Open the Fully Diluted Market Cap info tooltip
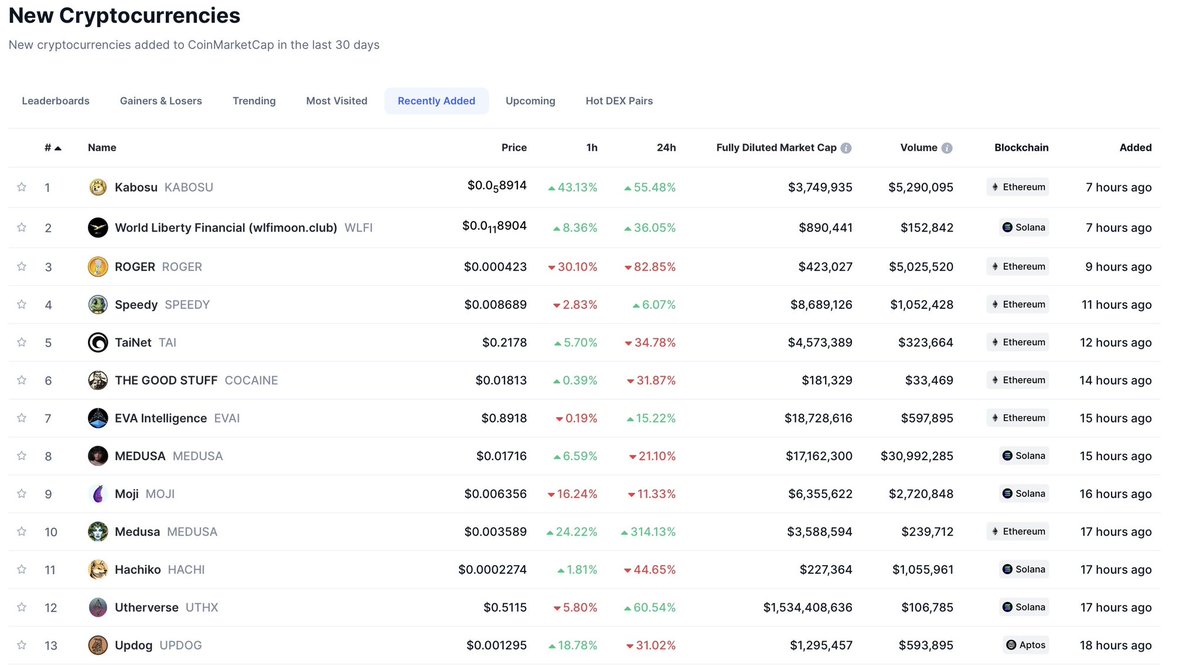The height and width of the screenshot is (667, 1200). (x=846, y=147)
